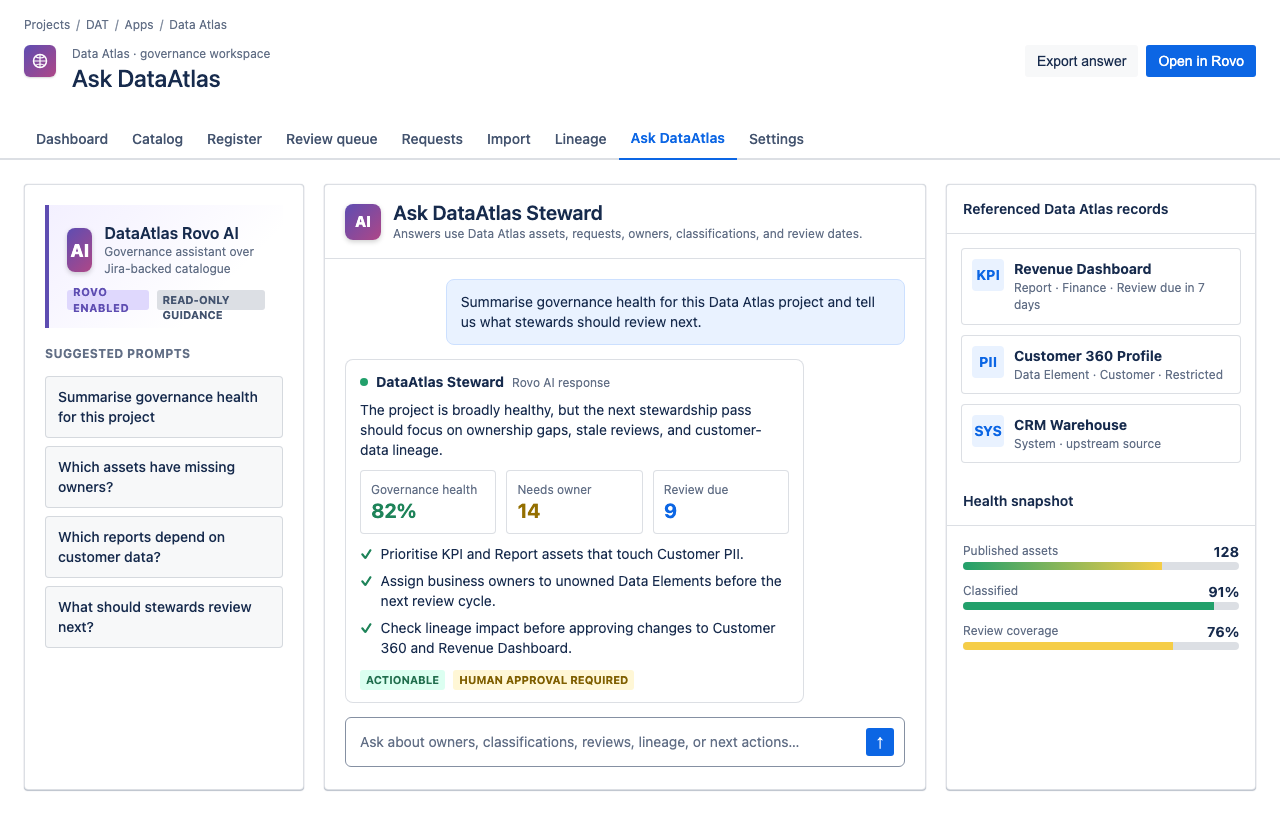This screenshot has width=1280, height=814.
Task: Navigate to Apps breadcrumb
Action: coord(139,25)
